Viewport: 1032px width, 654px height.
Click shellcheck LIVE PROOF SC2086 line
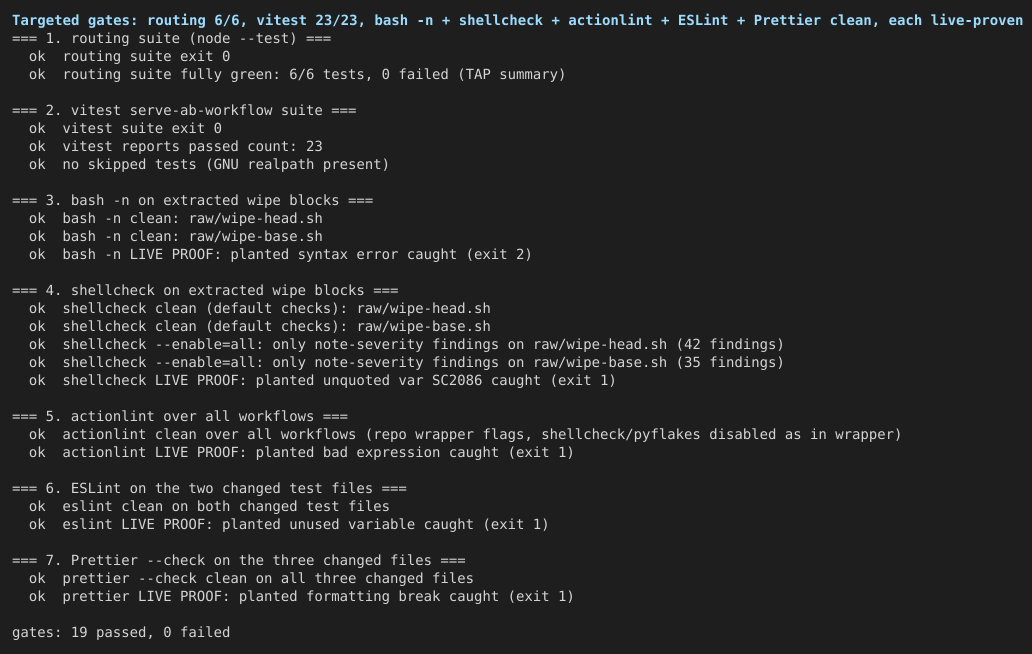click(322, 380)
